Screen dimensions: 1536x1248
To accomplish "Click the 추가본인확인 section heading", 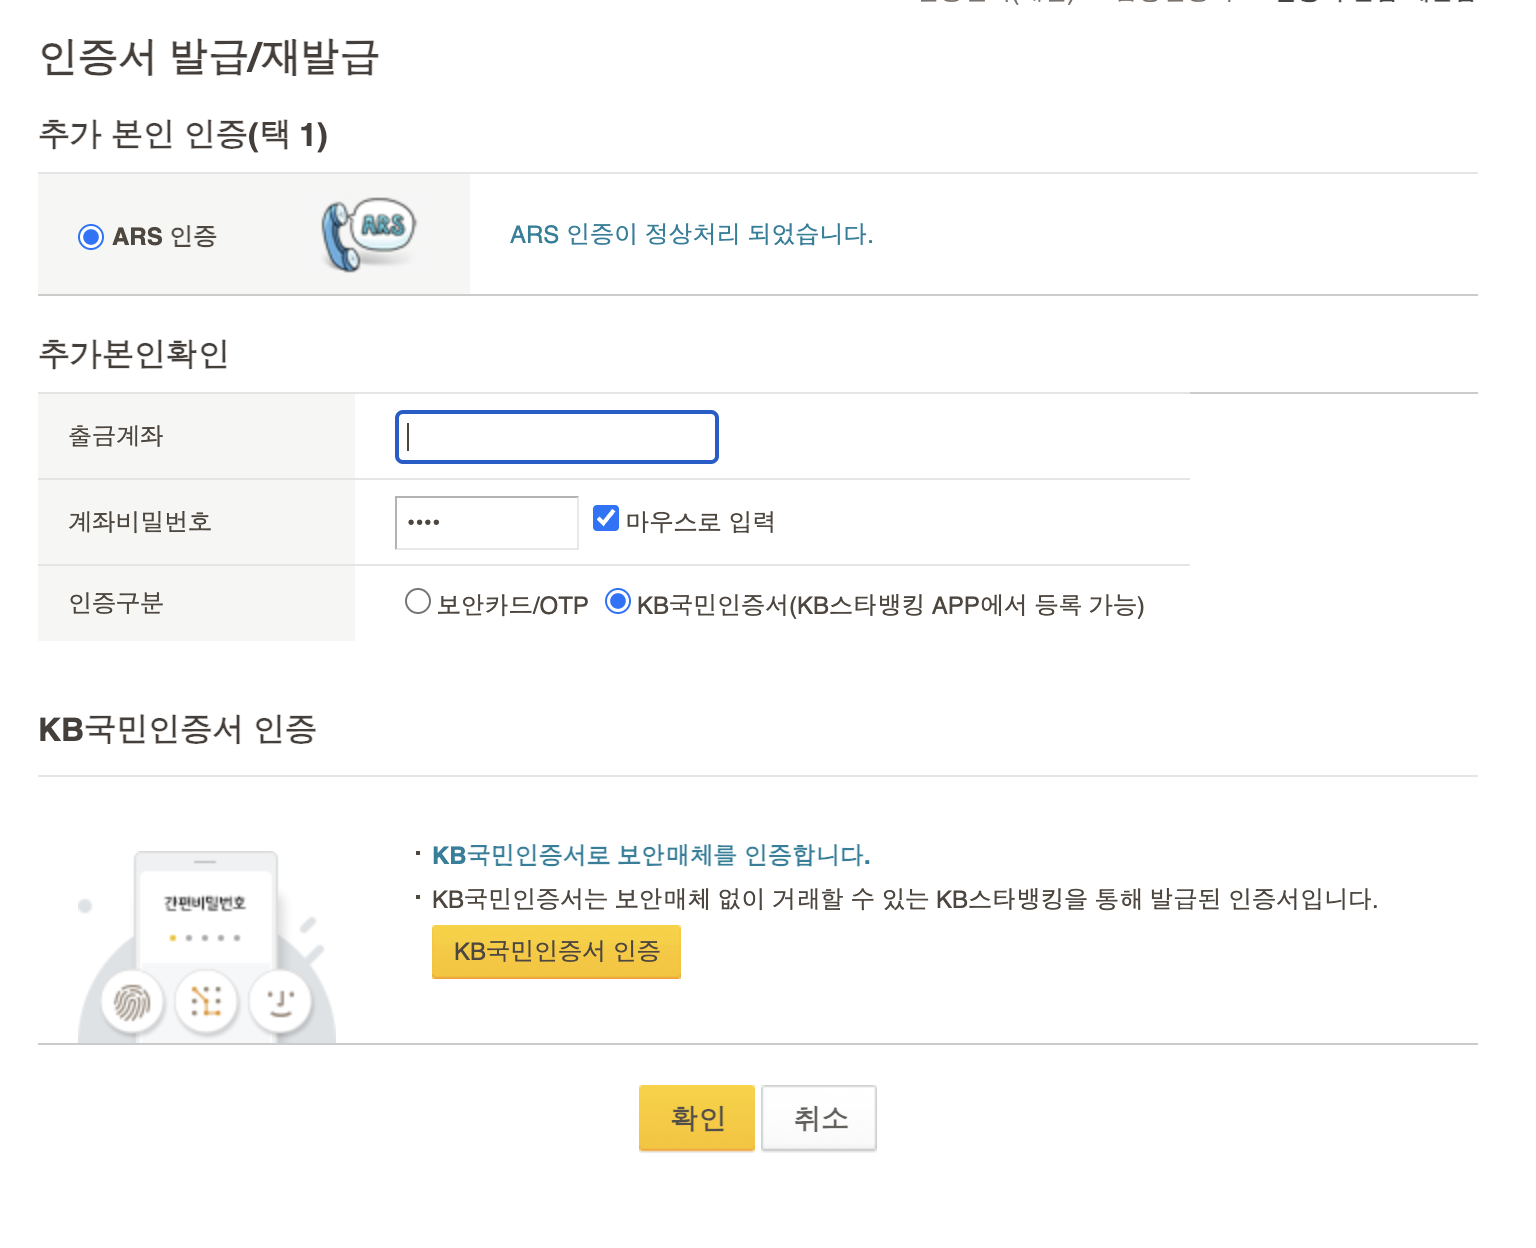I will pyautogui.click(x=134, y=354).
